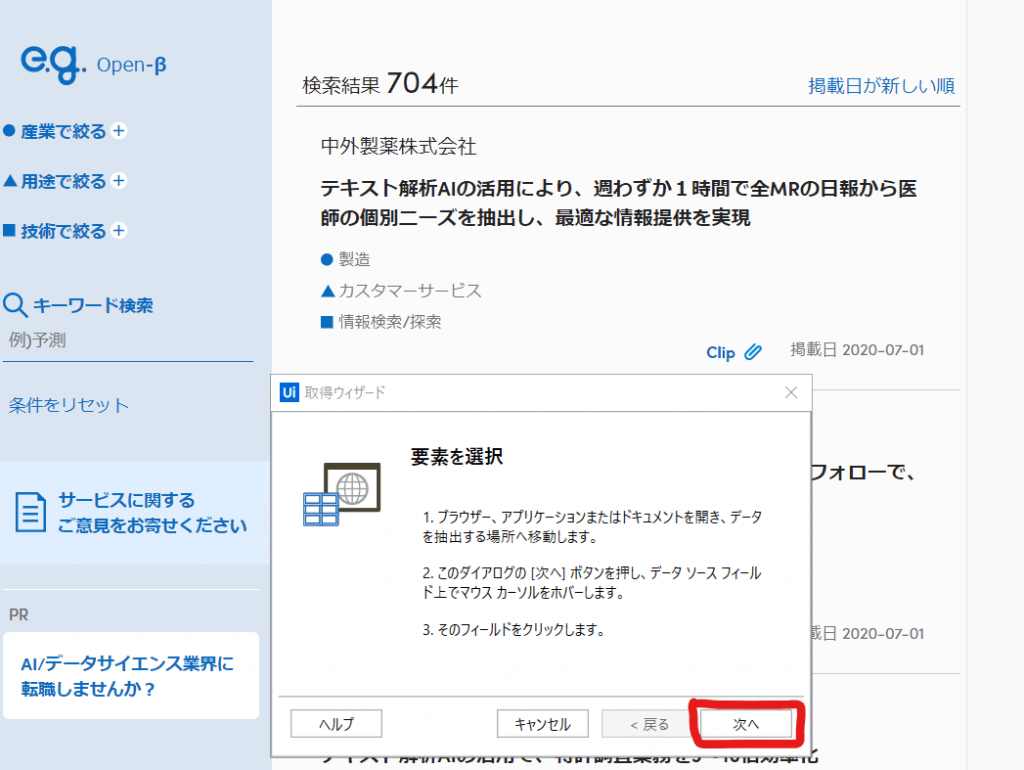Image resolution: width=1024 pixels, height=770 pixels.
Task: Click the Clip paperclip icon
Action: click(x=753, y=352)
